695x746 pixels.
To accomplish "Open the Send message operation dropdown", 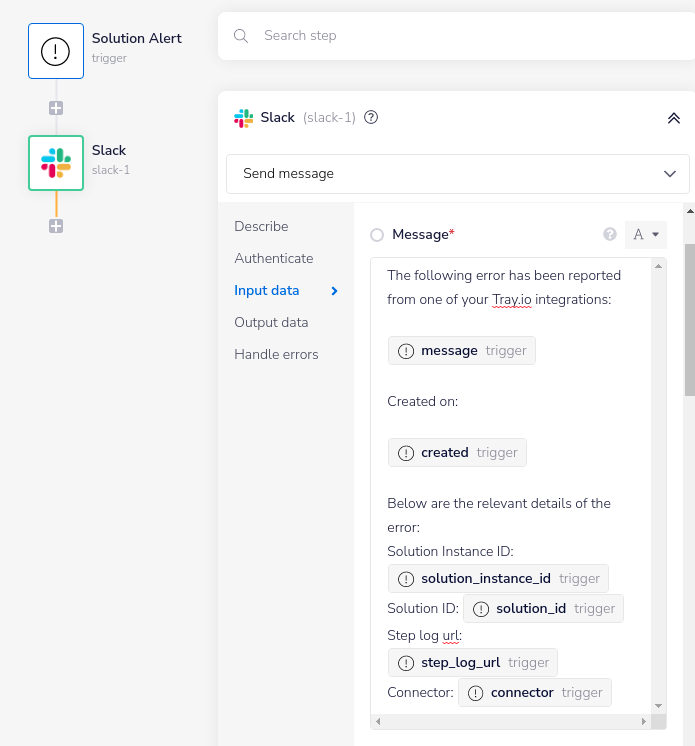I will pos(457,173).
